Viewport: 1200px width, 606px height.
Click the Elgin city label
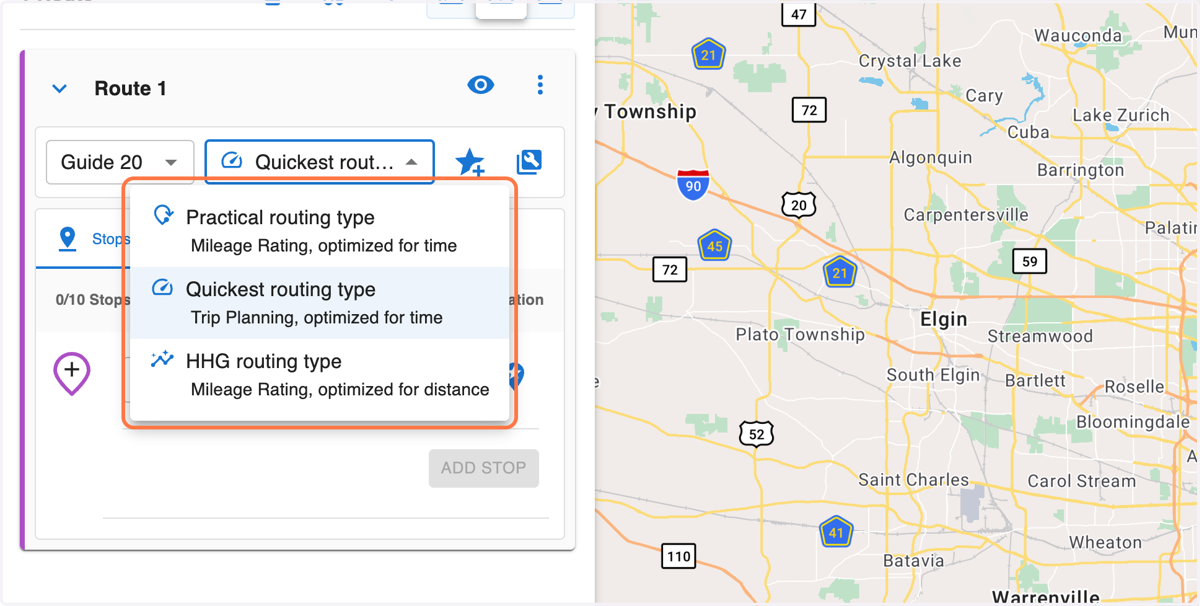click(x=944, y=320)
